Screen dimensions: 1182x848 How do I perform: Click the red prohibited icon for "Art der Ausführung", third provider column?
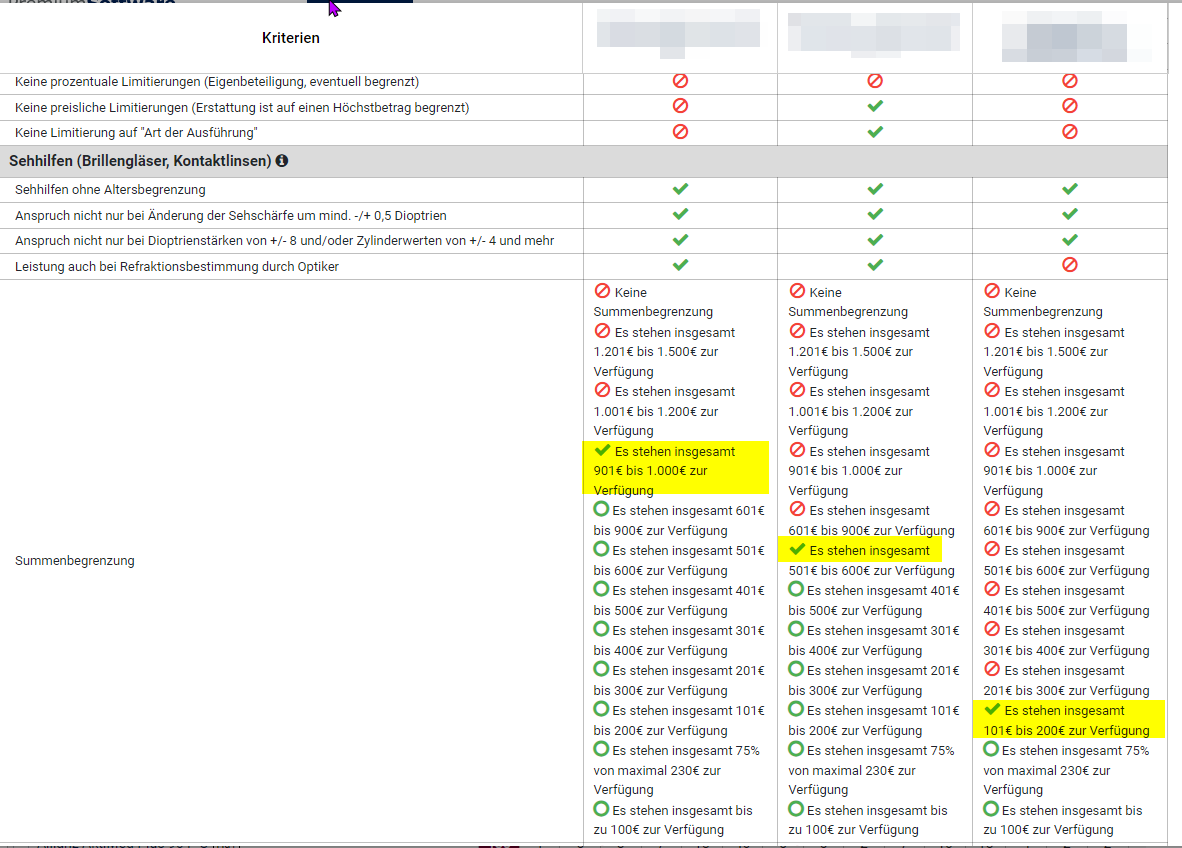pos(1070,132)
